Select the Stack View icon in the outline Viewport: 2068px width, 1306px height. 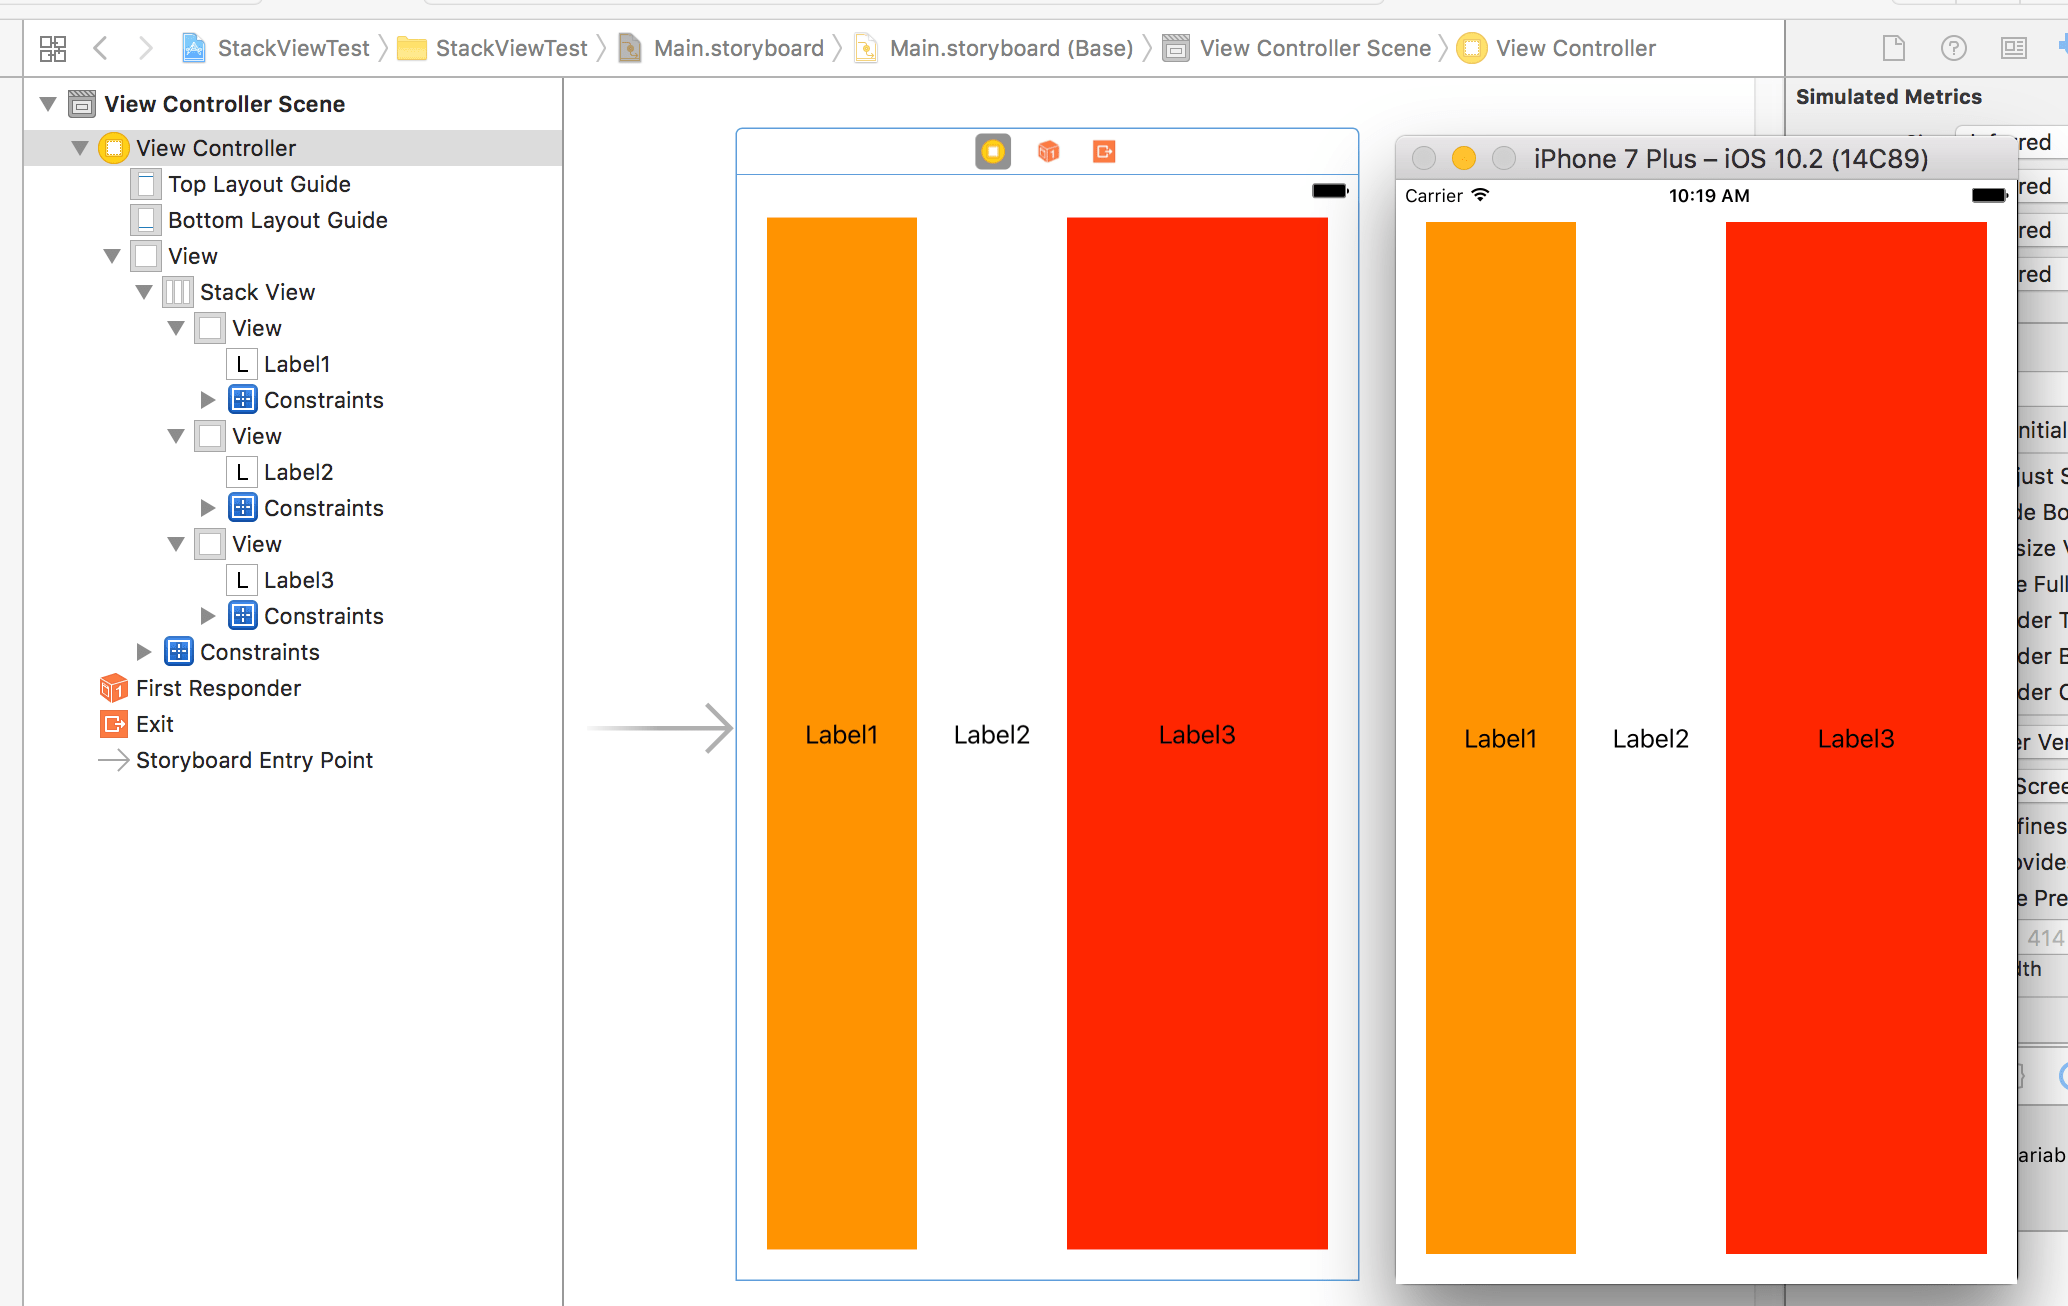coord(177,291)
